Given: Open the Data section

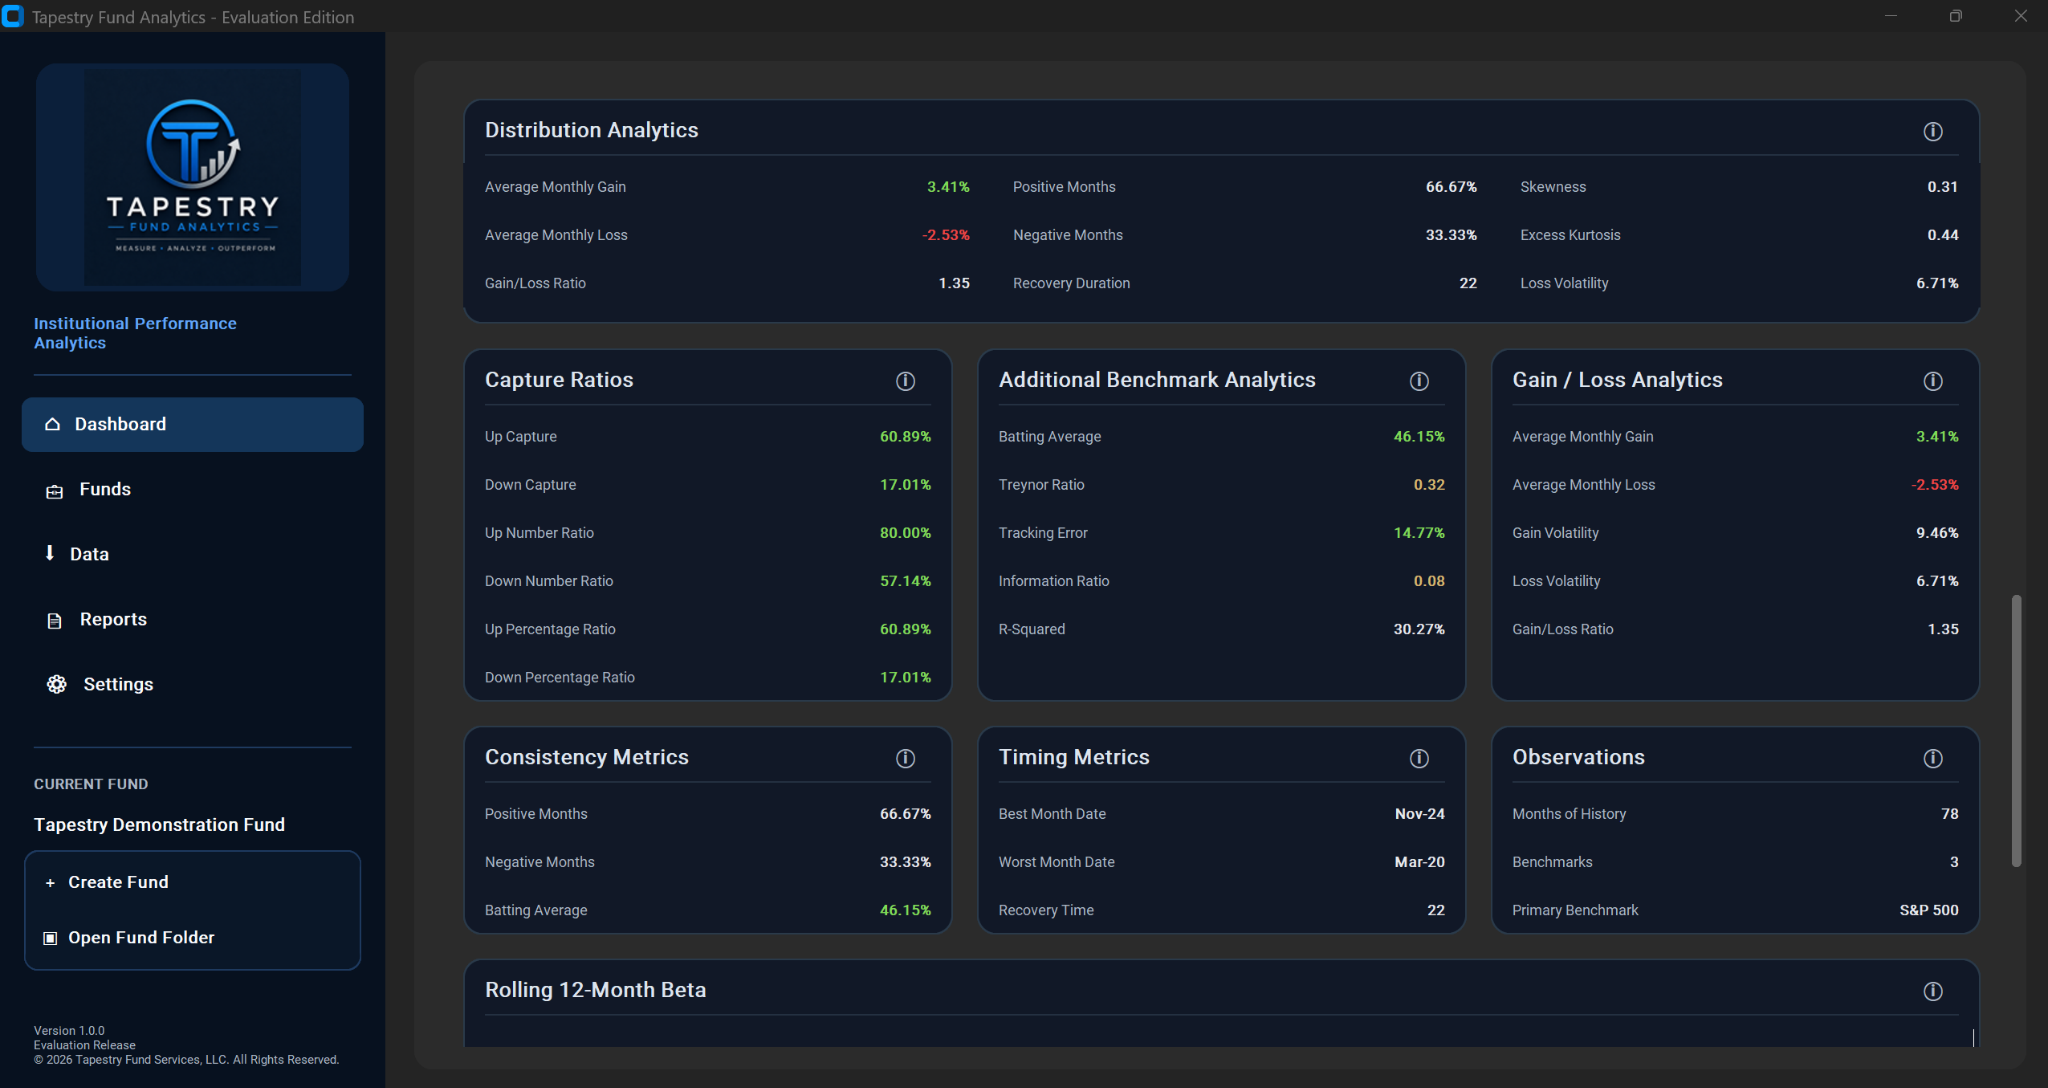Looking at the screenshot, I should pos(192,554).
